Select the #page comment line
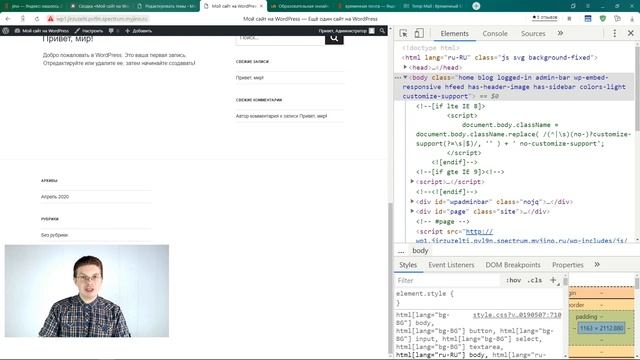Viewport: 640px width, 360px height. [x=443, y=222]
